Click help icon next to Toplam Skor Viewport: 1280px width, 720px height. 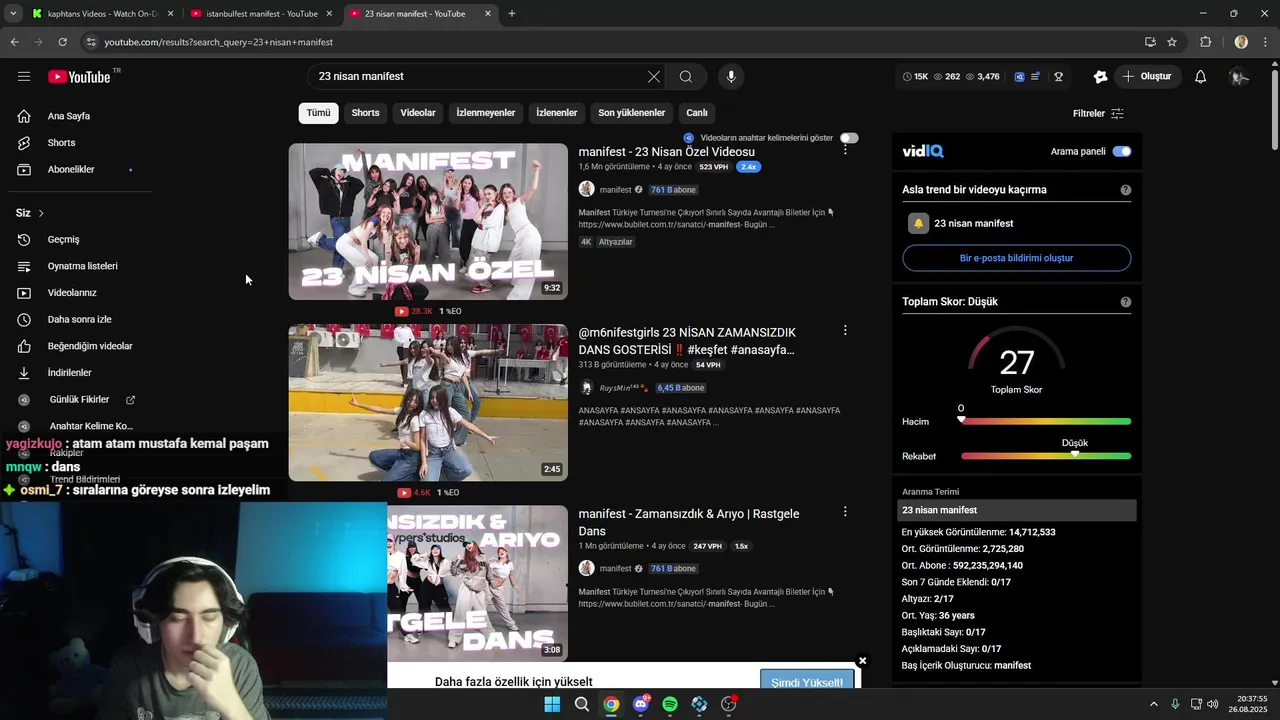pos(1126,302)
